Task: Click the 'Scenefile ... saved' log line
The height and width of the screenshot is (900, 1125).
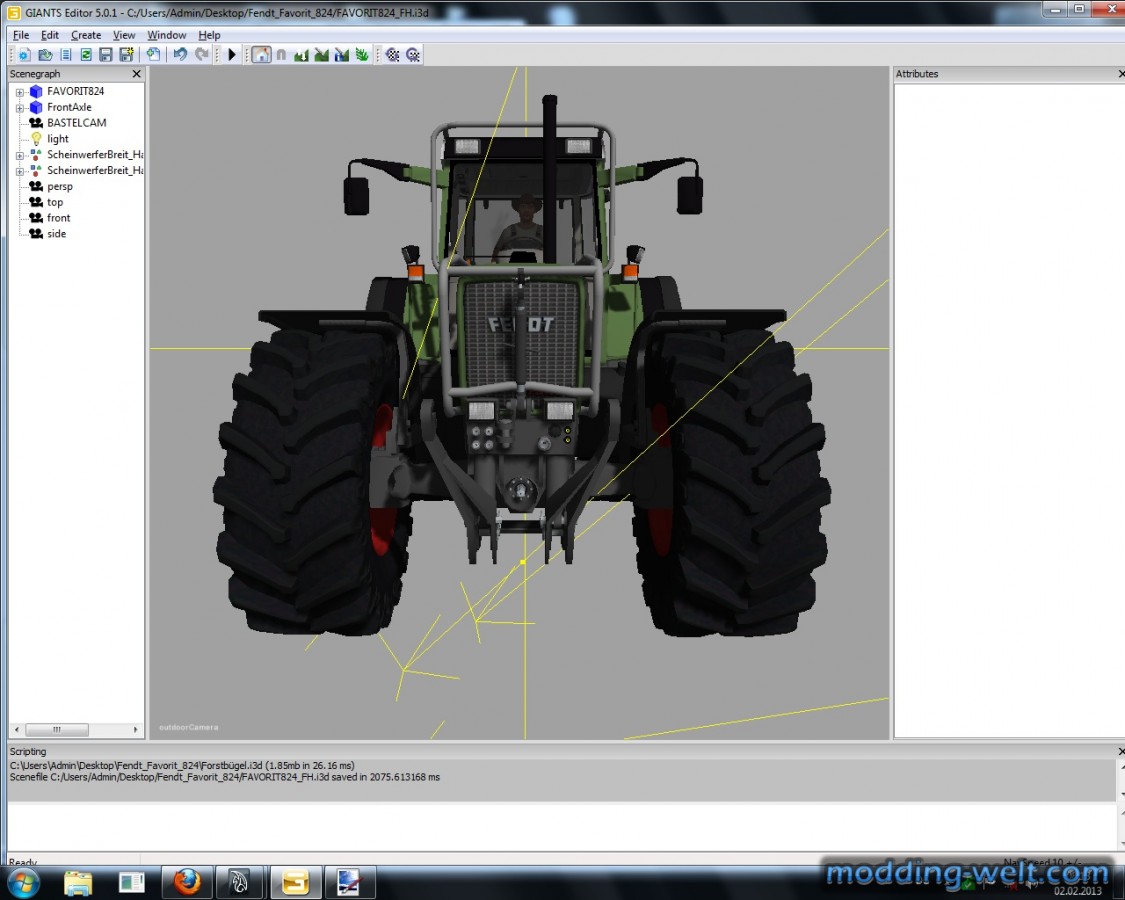Action: 225,777
